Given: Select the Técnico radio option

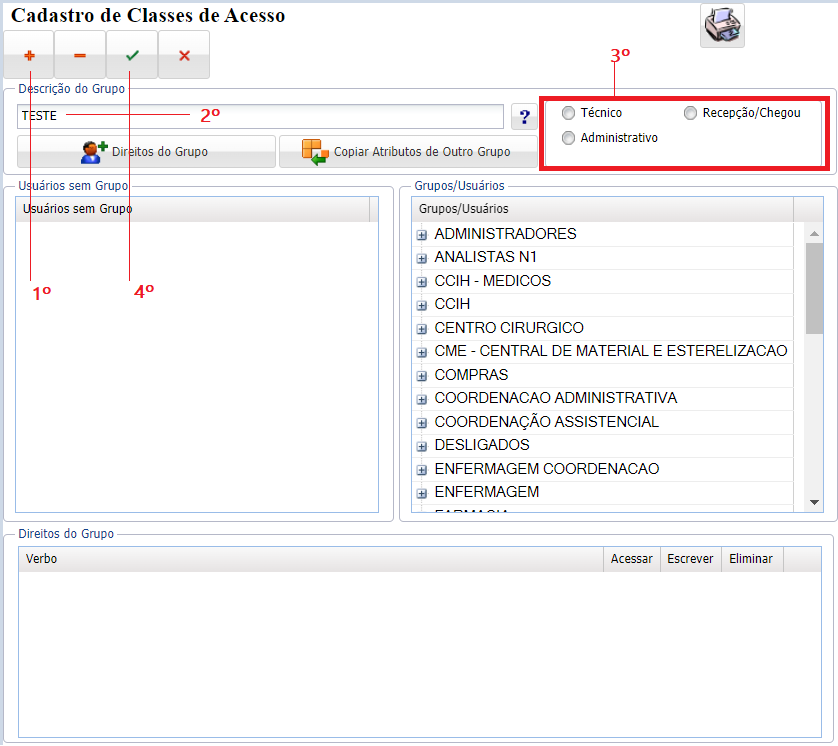Looking at the screenshot, I should coord(569,113).
